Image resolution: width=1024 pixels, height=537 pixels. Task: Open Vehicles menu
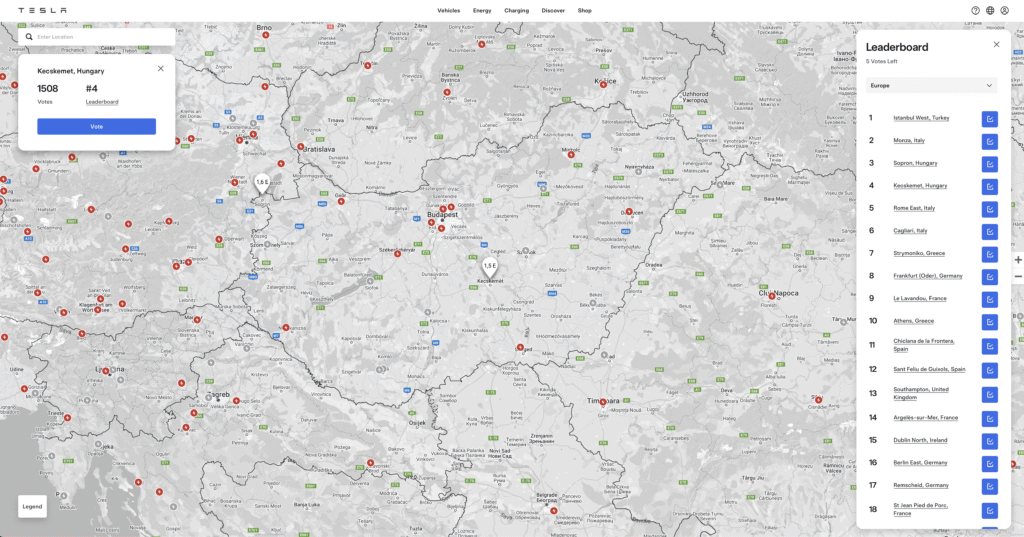pyautogui.click(x=449, y=10)
